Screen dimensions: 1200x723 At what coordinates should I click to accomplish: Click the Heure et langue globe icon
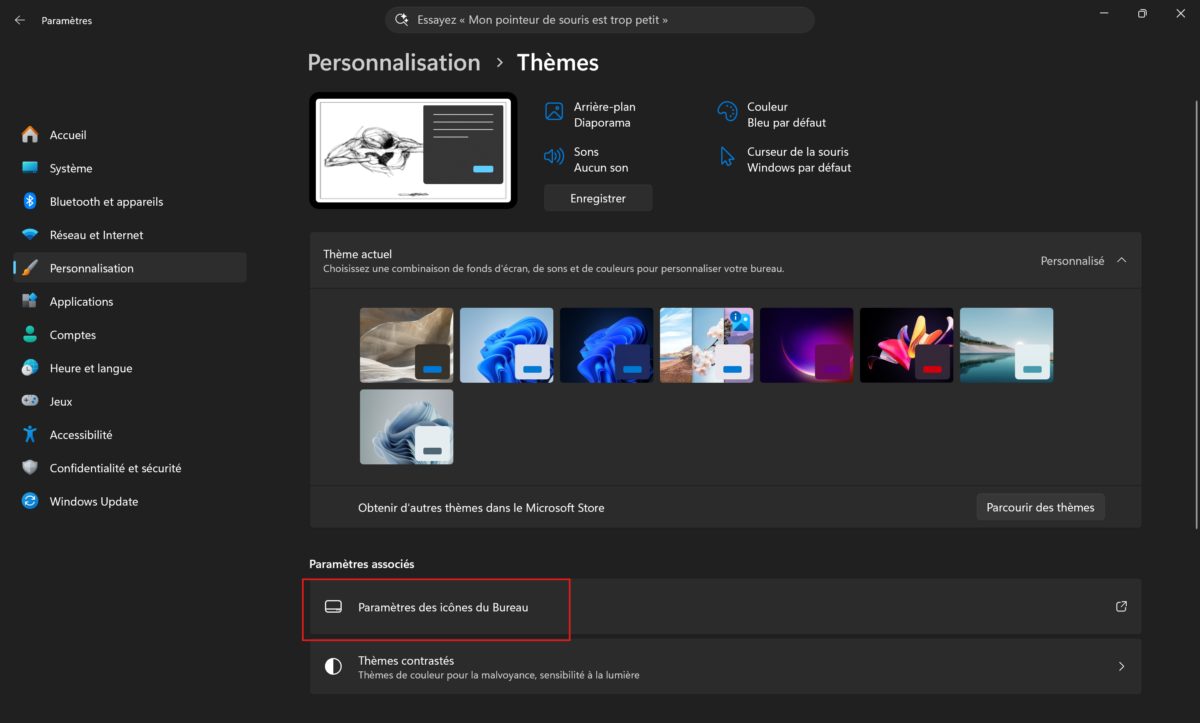30,368
